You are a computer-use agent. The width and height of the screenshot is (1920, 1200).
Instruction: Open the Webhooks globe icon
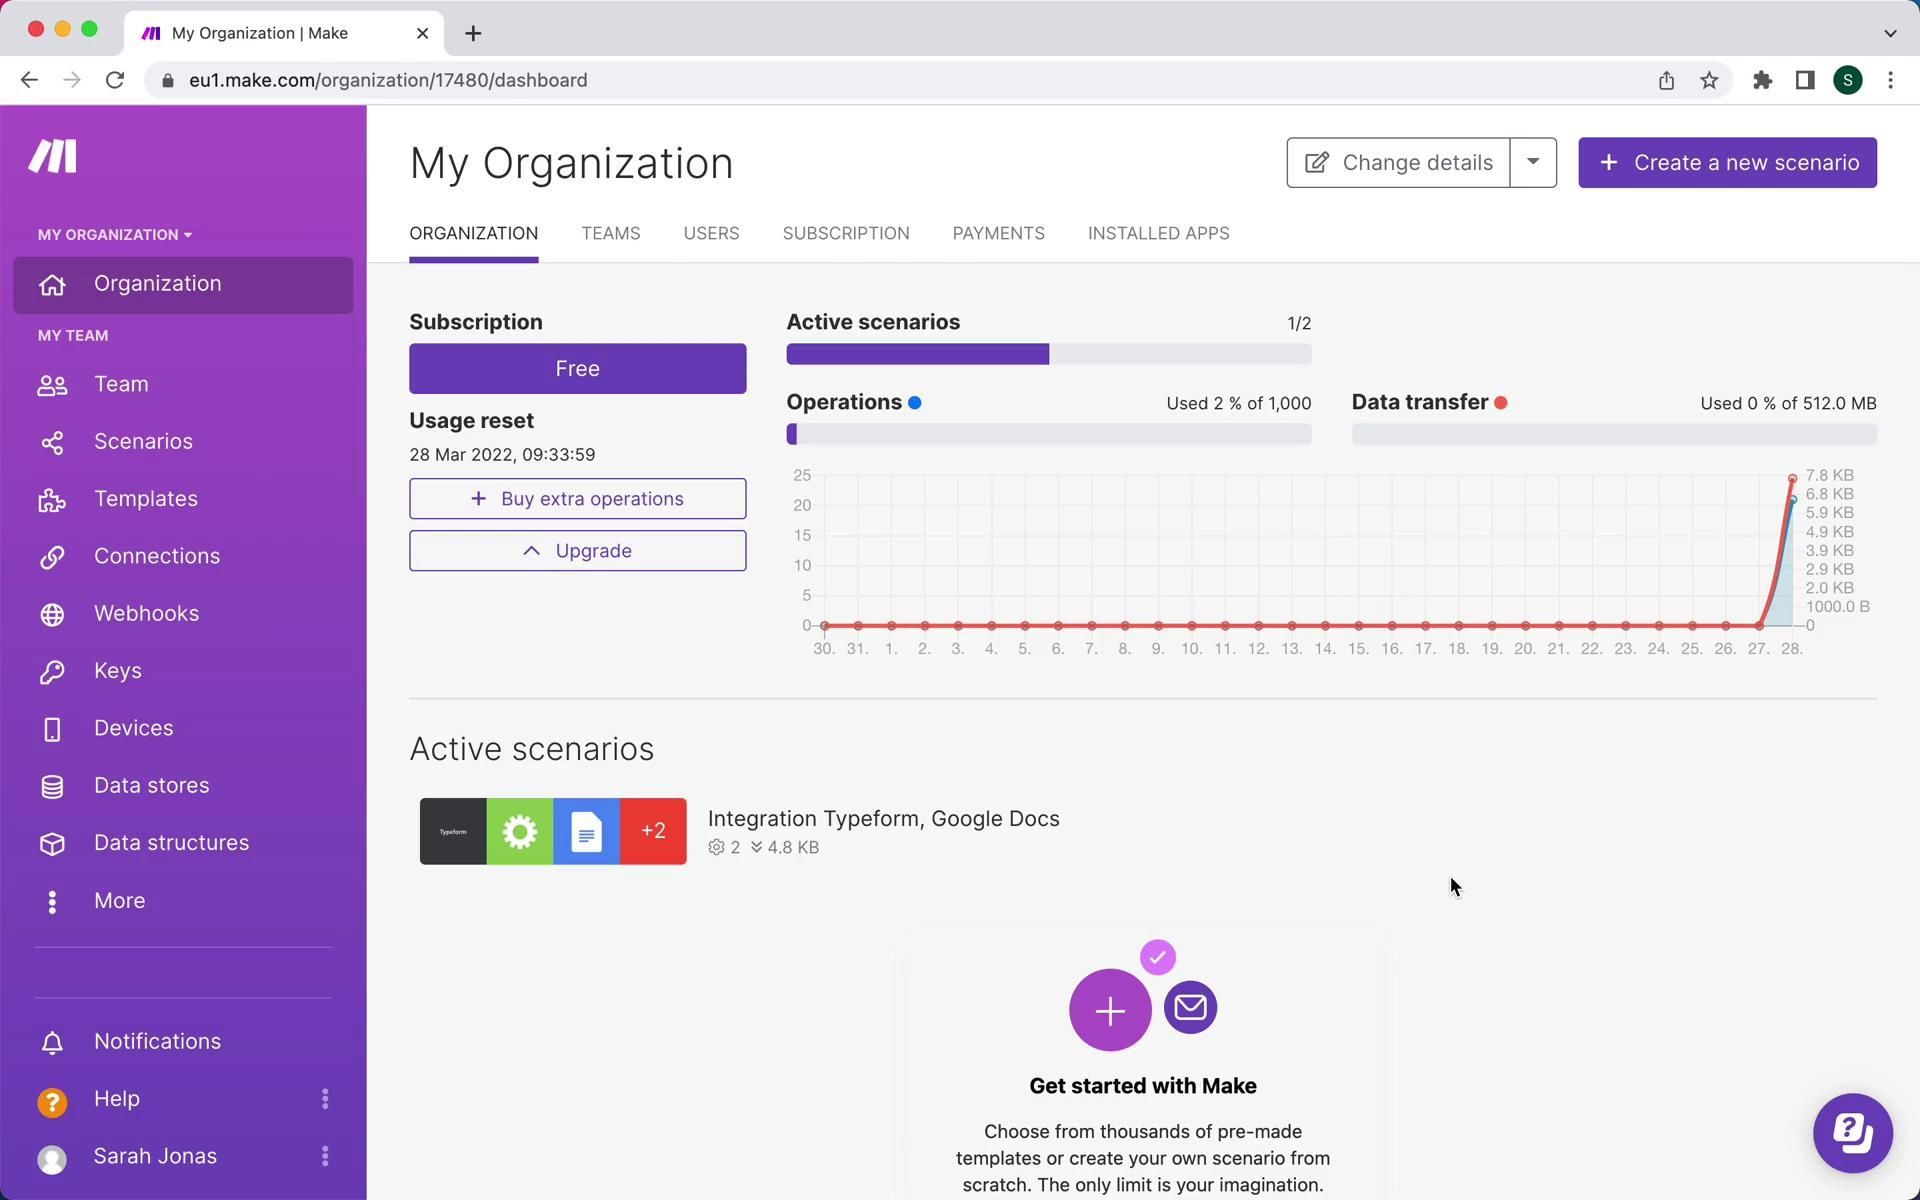click(x=52, y=614)
